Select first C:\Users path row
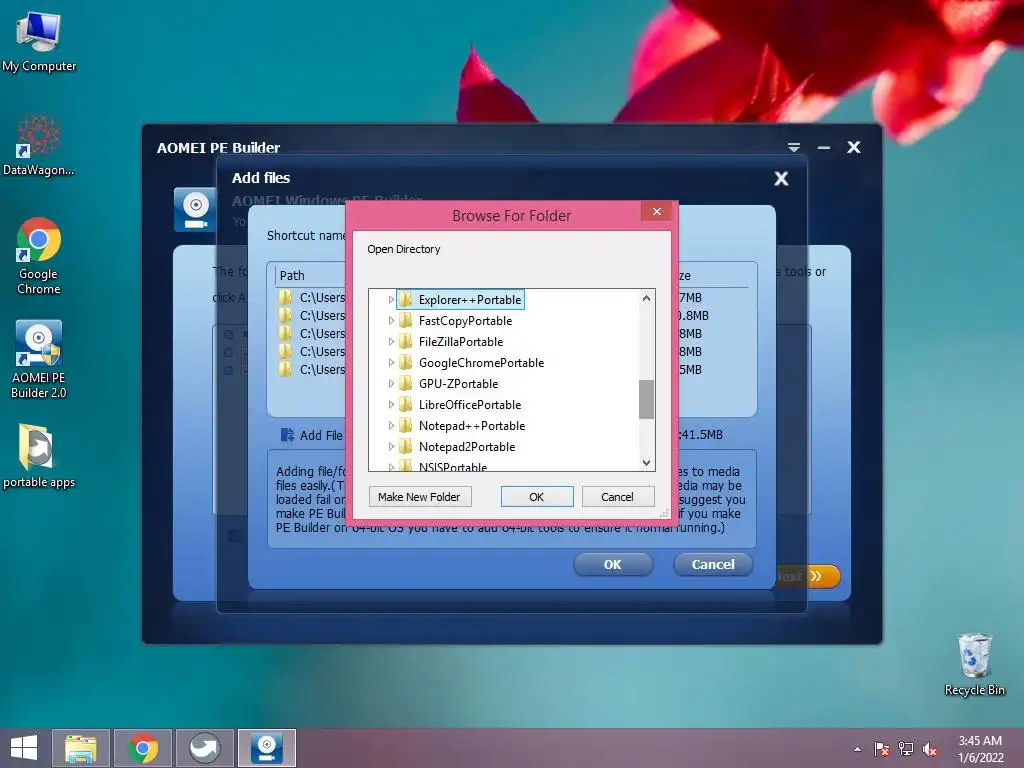 click(312, 298)
